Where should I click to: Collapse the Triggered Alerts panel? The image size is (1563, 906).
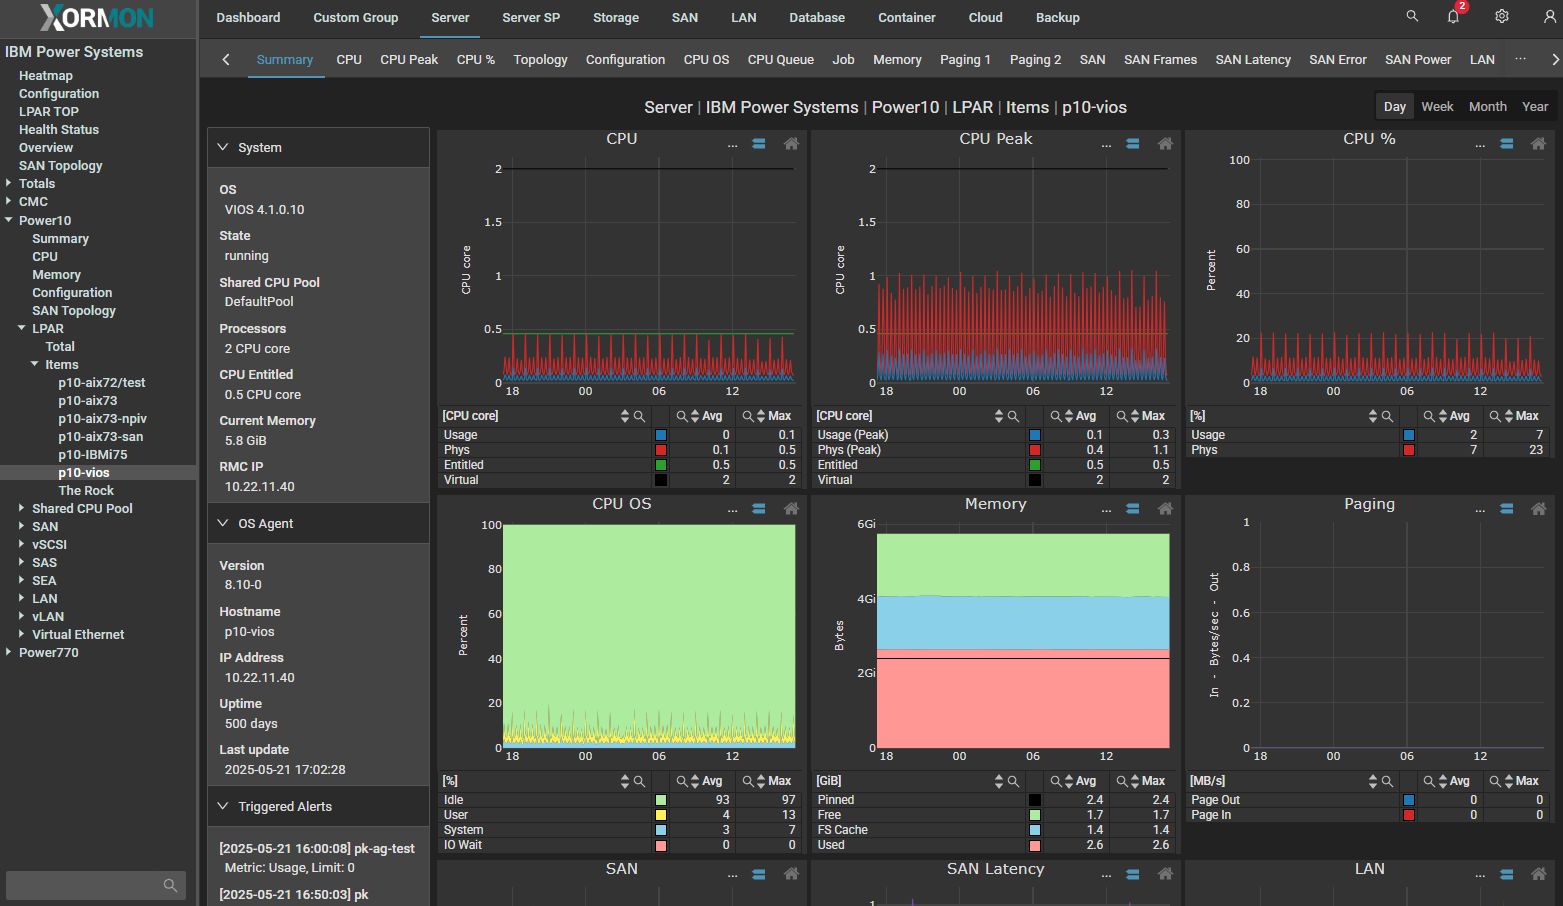pyautogui.click(x=223, y=806)
